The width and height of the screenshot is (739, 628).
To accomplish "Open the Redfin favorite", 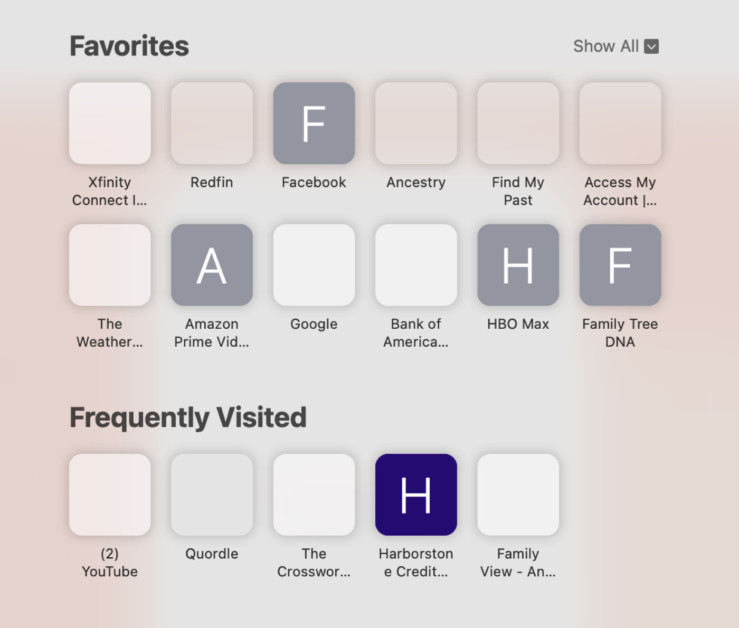I will [x=212, y=123].
